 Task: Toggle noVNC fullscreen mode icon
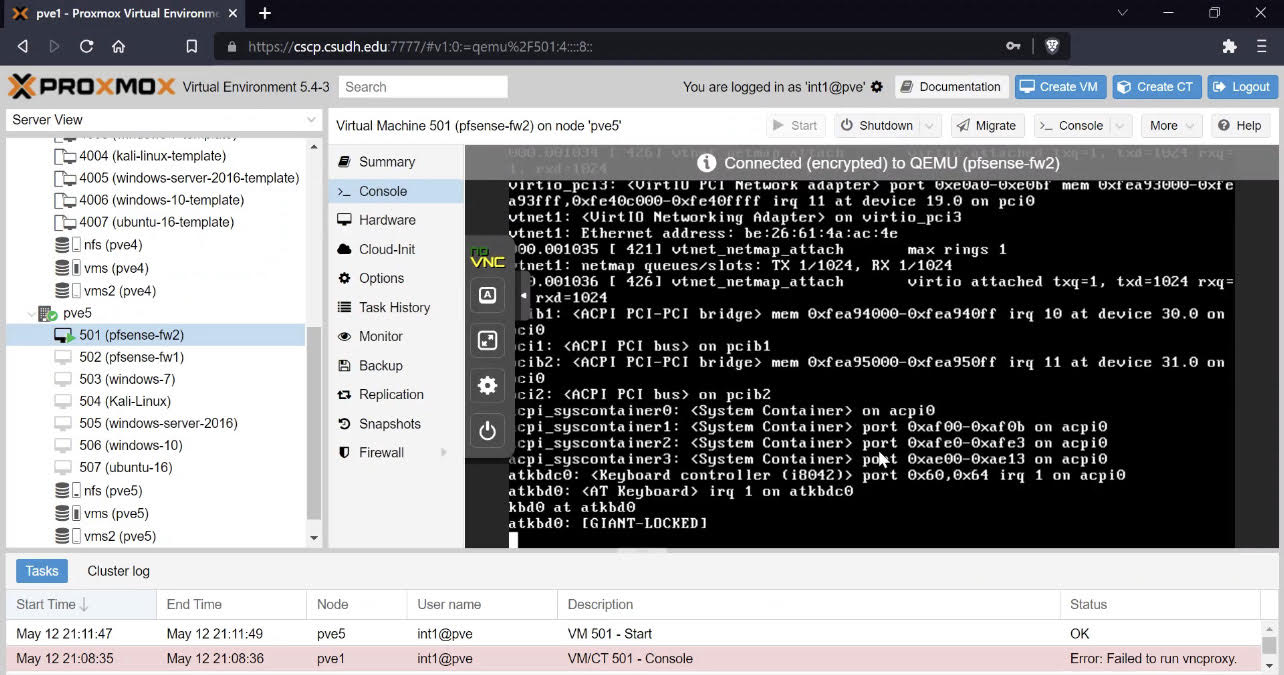coord(487,341)
